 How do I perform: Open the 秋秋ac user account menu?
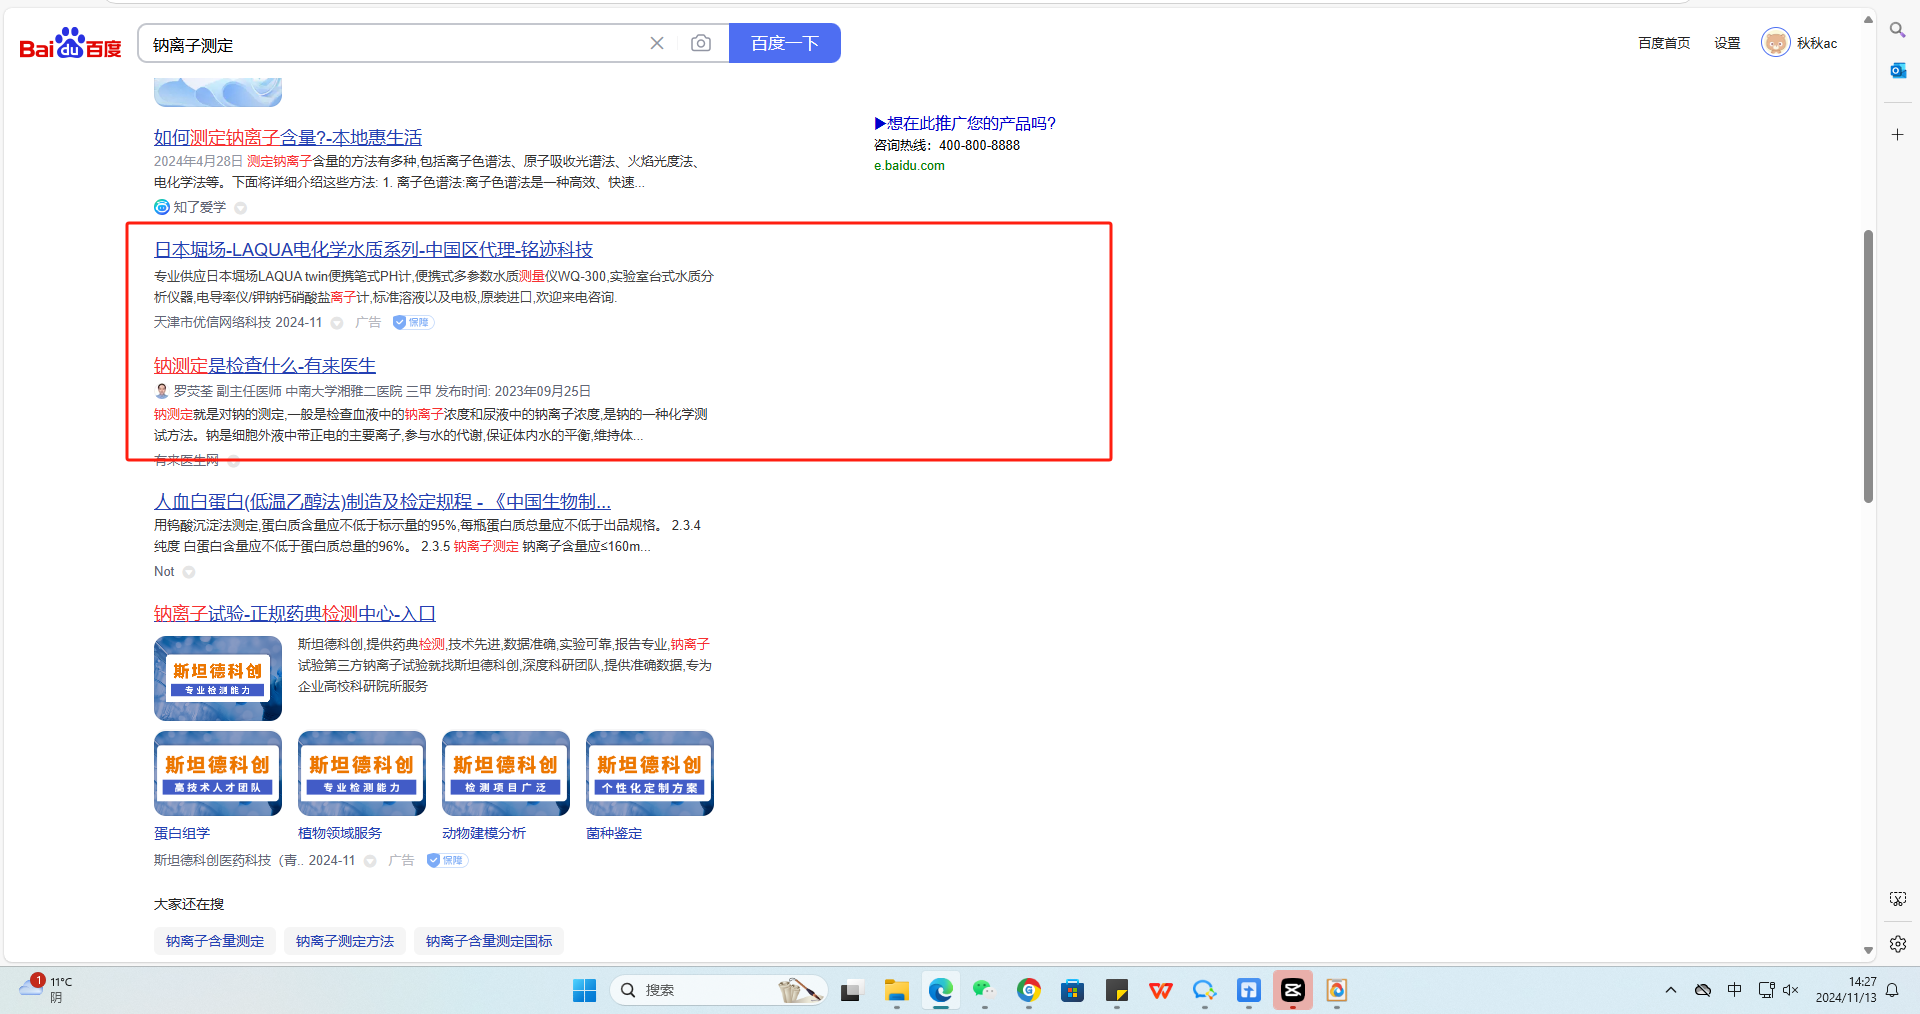tap(1800, 43)
